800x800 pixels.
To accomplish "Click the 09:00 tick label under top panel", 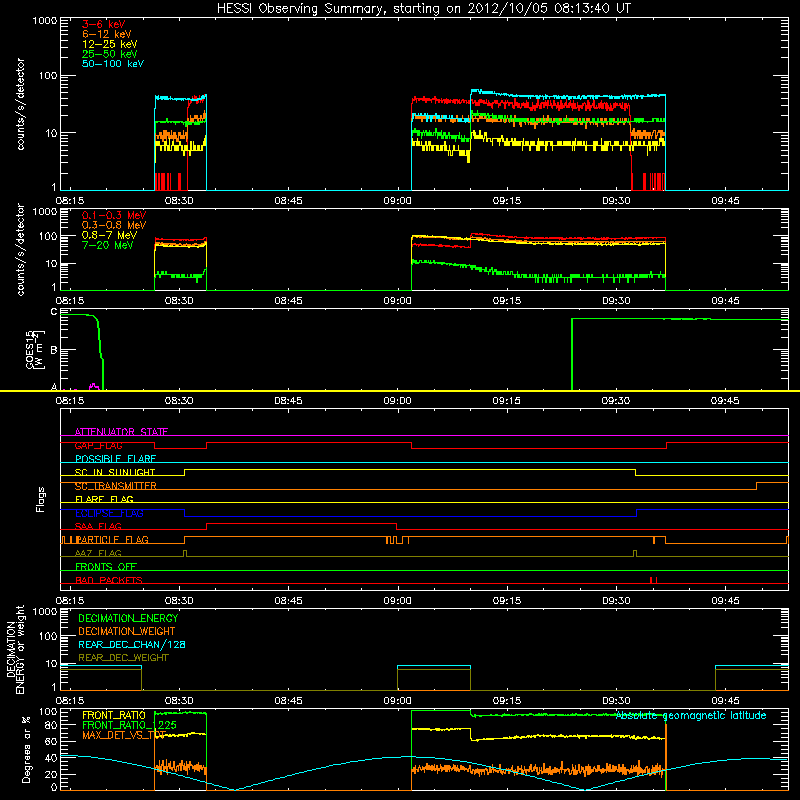I will pyautogui.click(x=397, y=201).
